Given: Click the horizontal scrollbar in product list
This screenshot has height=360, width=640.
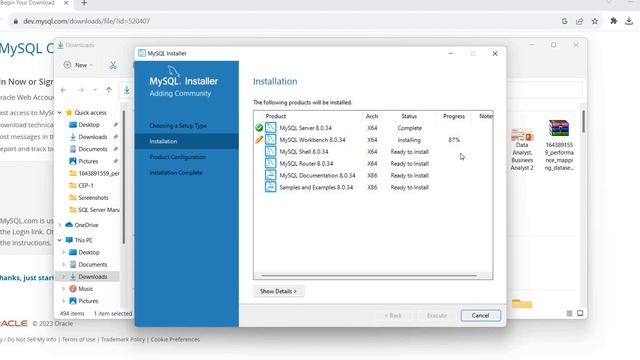Looking at the screenshot, I should point(369,276).
